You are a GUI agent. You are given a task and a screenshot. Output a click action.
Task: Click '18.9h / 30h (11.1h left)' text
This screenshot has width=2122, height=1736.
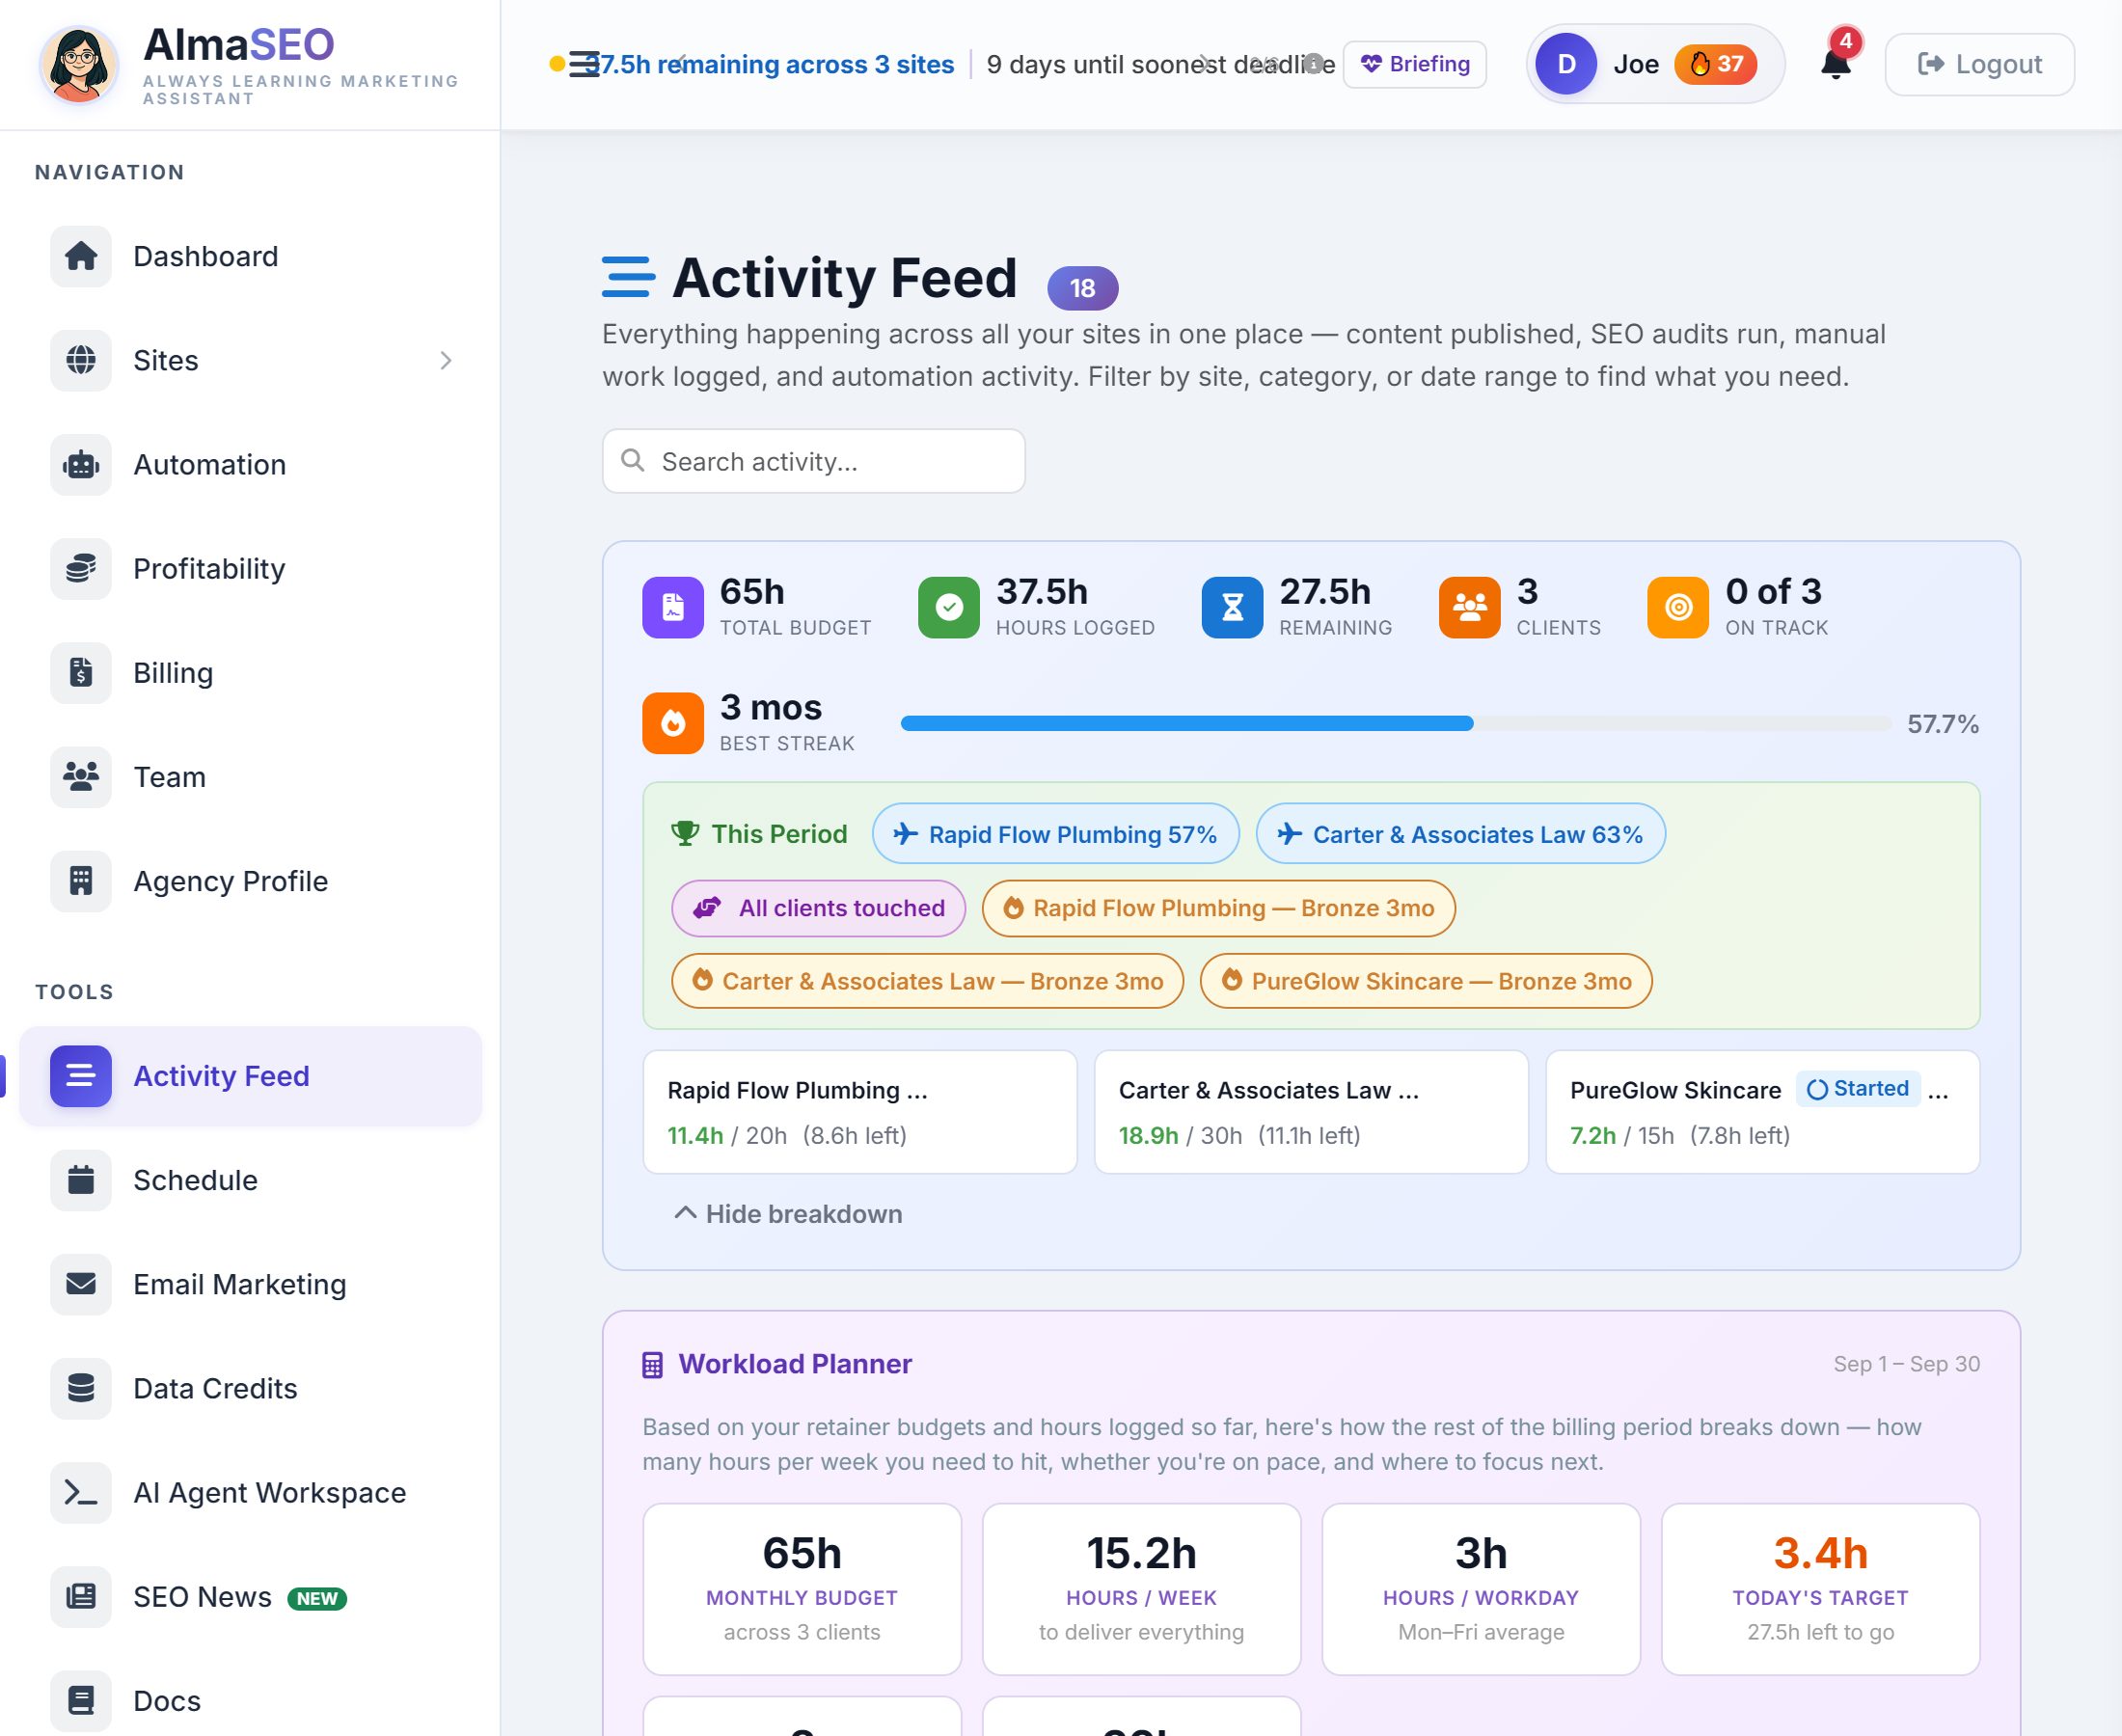pos(1240,1136)
